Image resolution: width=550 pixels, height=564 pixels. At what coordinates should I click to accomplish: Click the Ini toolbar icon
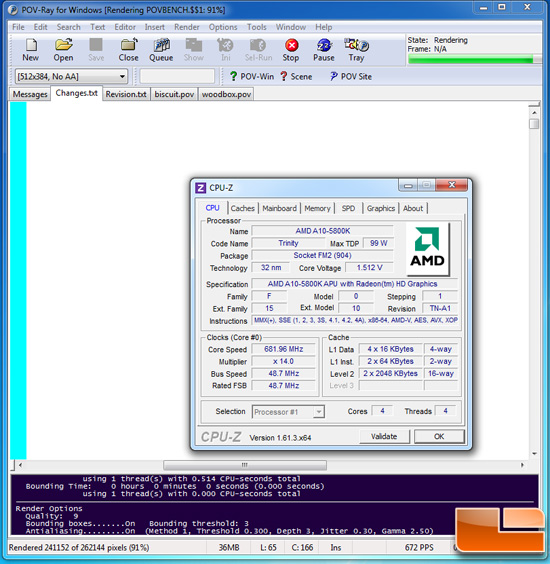[226, 50]
